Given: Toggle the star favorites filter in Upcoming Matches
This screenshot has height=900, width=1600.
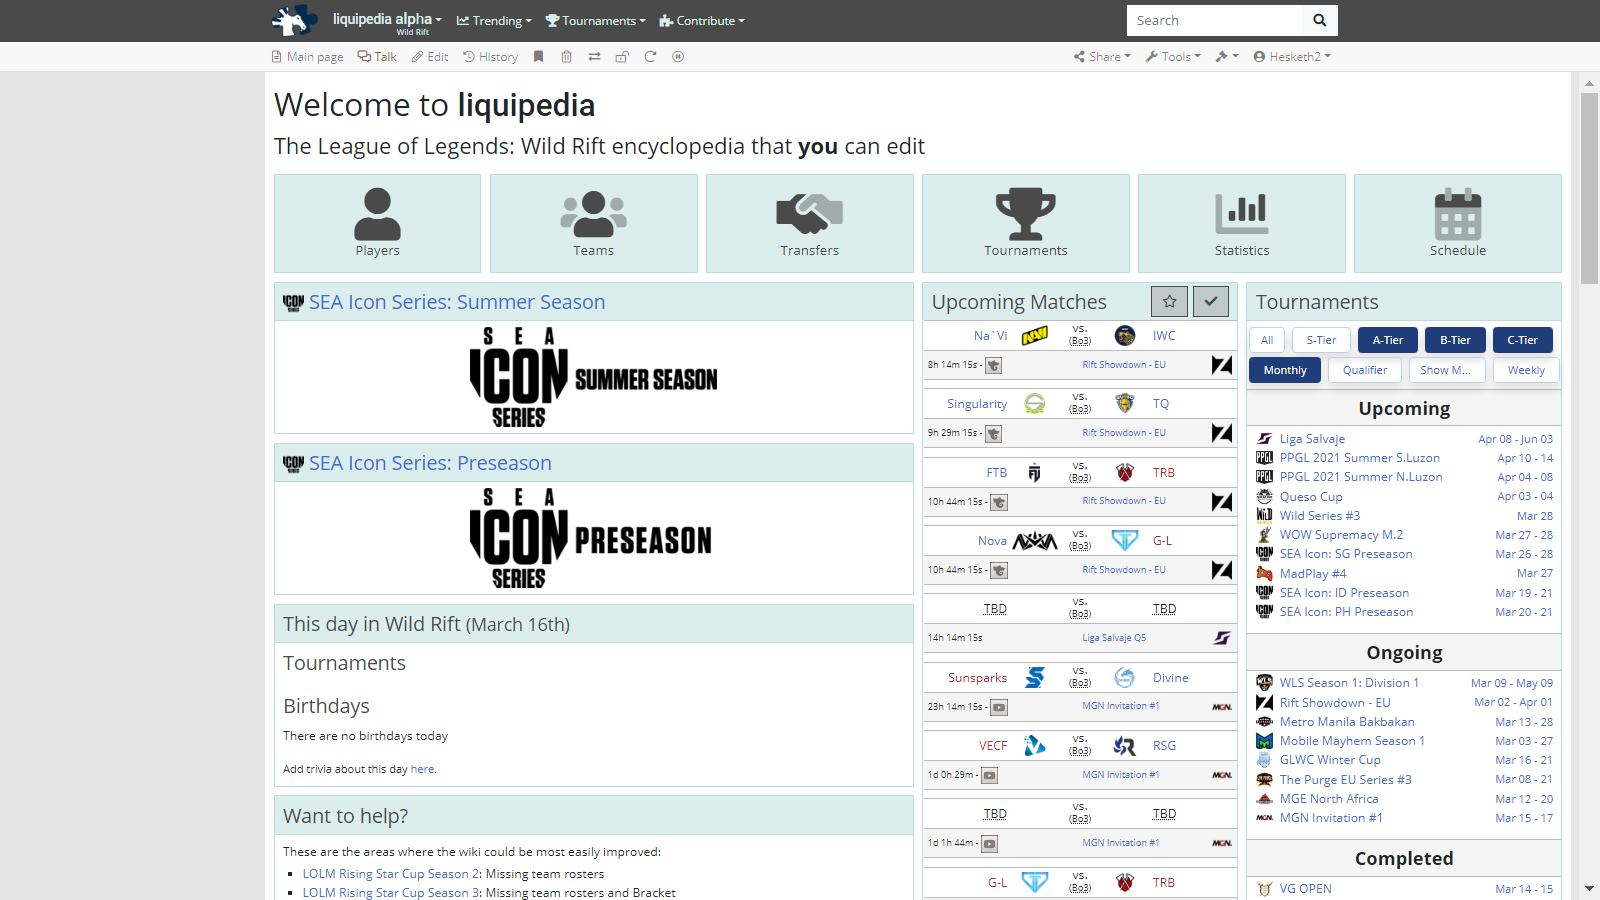Looking at the screenshot, I should click(1170, 301).
